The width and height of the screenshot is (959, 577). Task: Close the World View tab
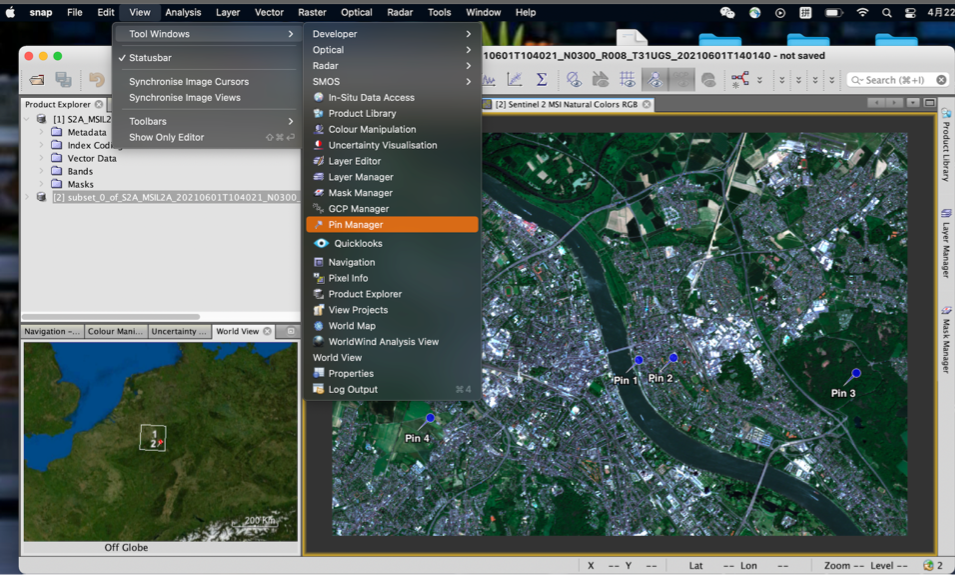[x=268, y=332]
